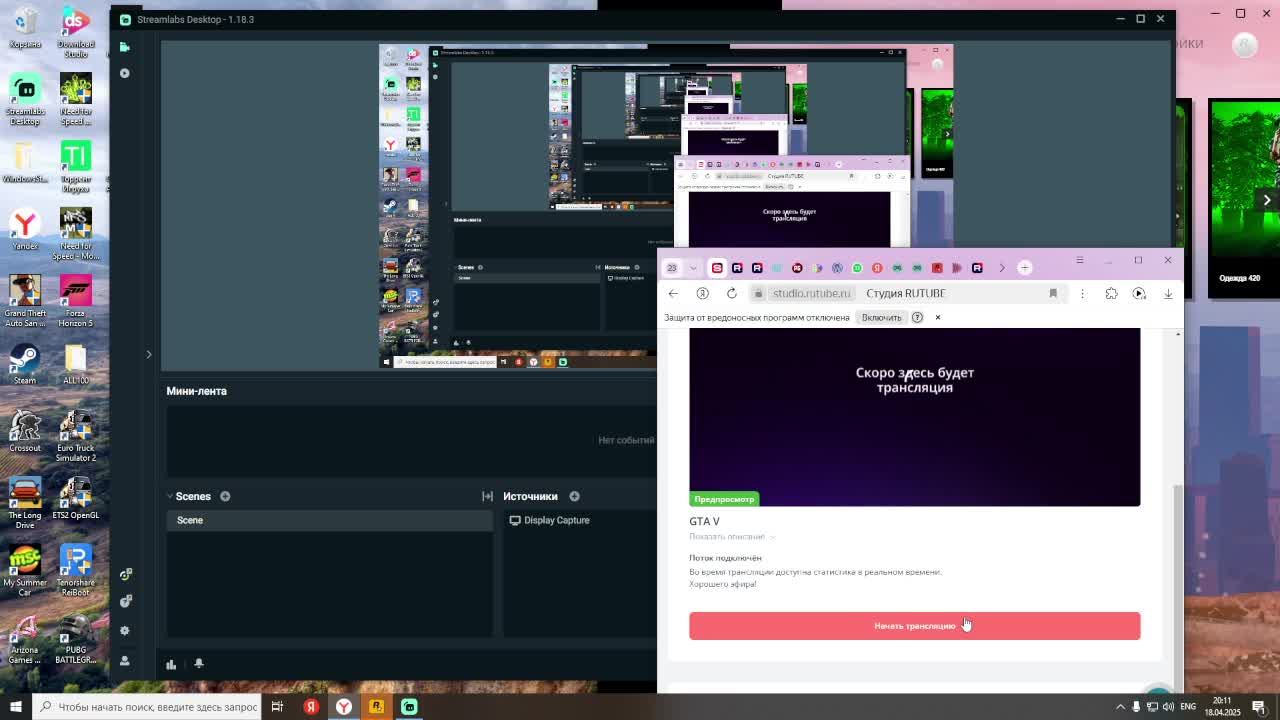This screenshot has height=720, width=1280.
Task: Click Начать трансляцию button
Action: pos(914,626)
